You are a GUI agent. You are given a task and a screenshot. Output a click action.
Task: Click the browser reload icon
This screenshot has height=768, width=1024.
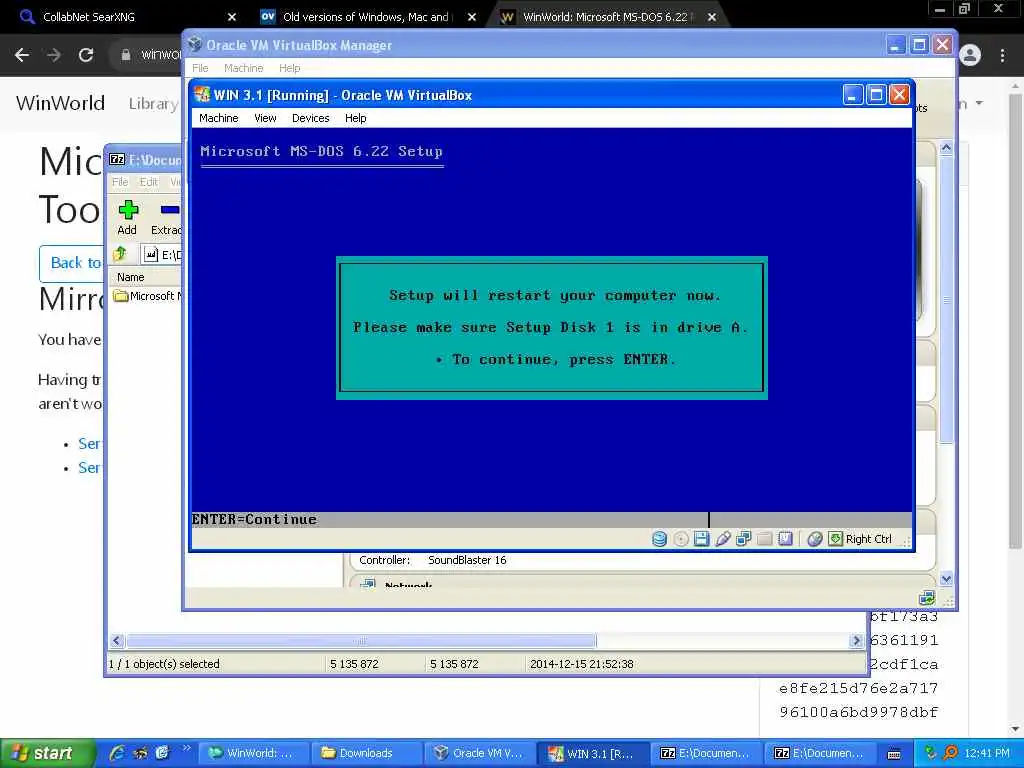(86, 55)
